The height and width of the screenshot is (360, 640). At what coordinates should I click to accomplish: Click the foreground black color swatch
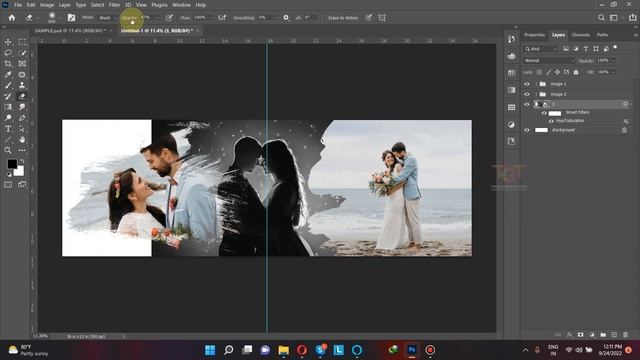(12, 164)
